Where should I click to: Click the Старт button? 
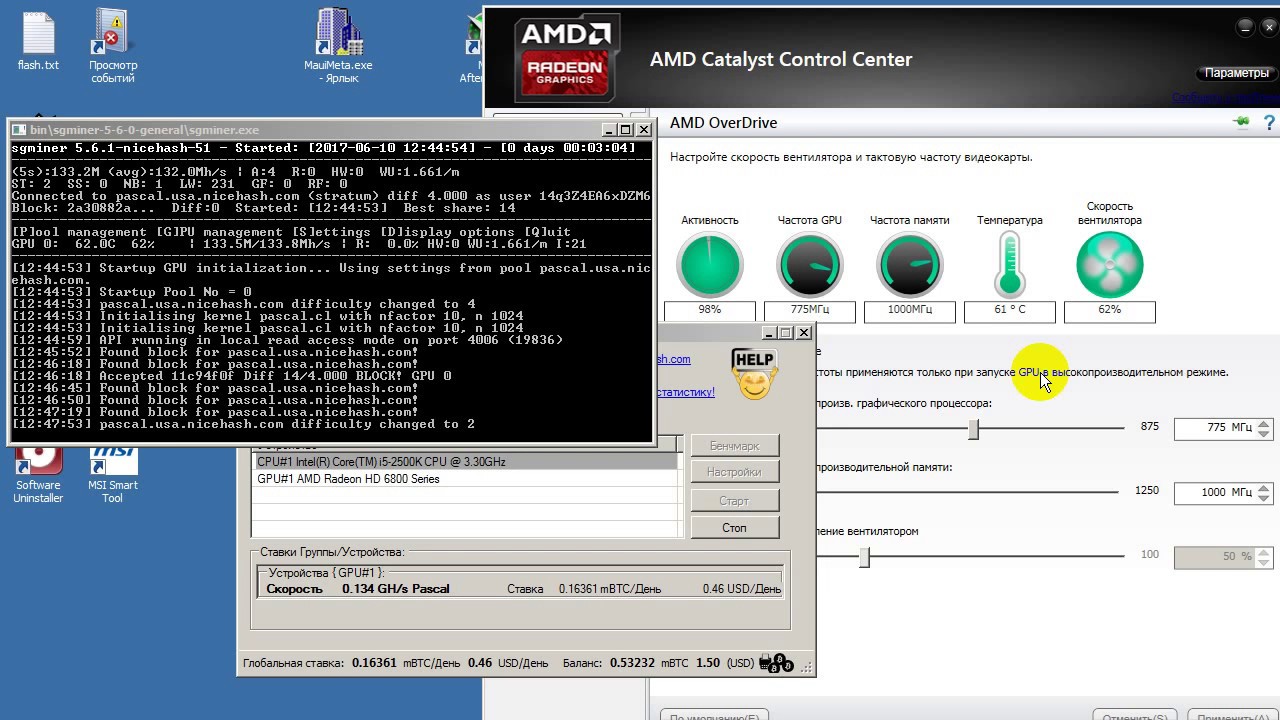tap(734, 501)
